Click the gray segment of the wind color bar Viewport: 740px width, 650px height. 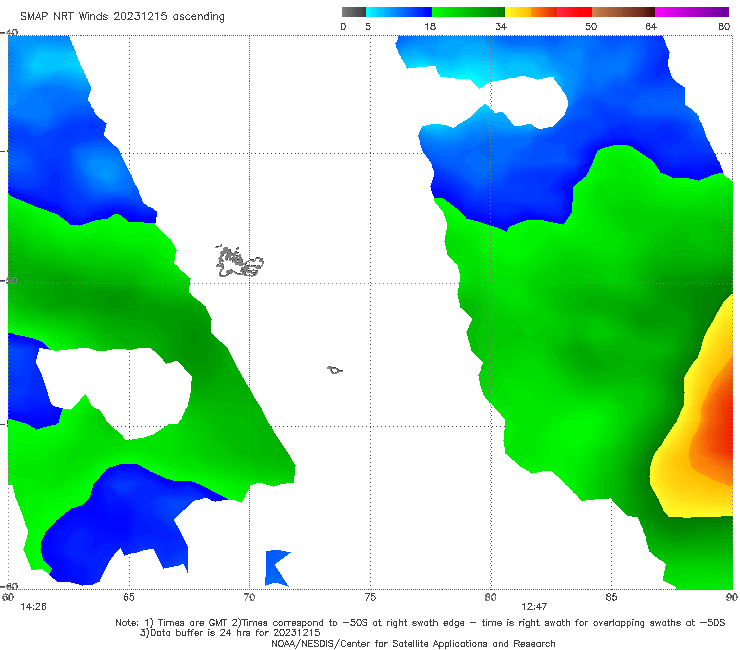[x=354, y=12]
